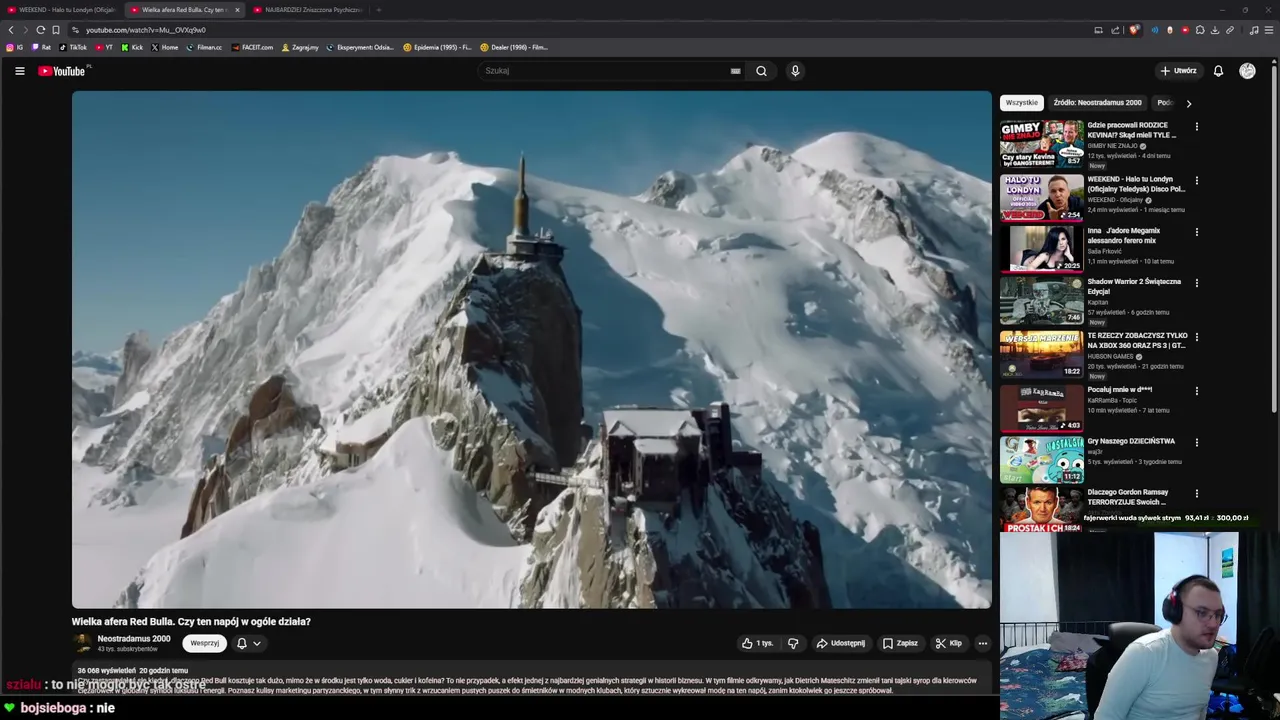The width and height of the screenshot is (1280, 720).
Task: Click the Udostępnij share button
Action: click(840, 643)
